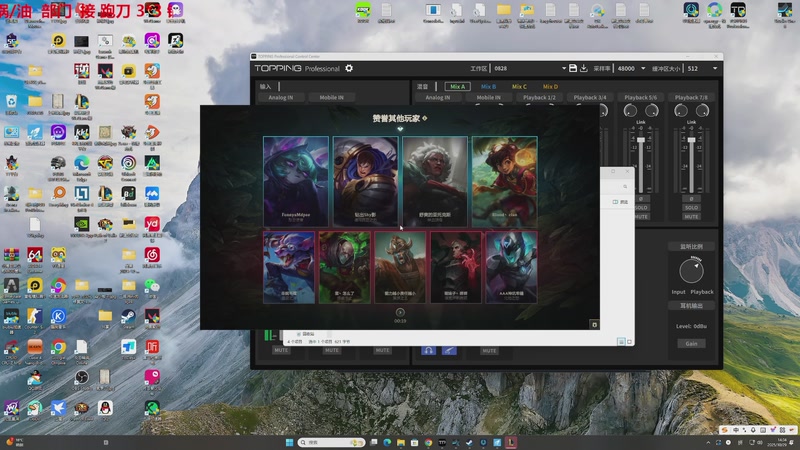Click the search icon in the file window
800x450 pixels.
[625, 187]
